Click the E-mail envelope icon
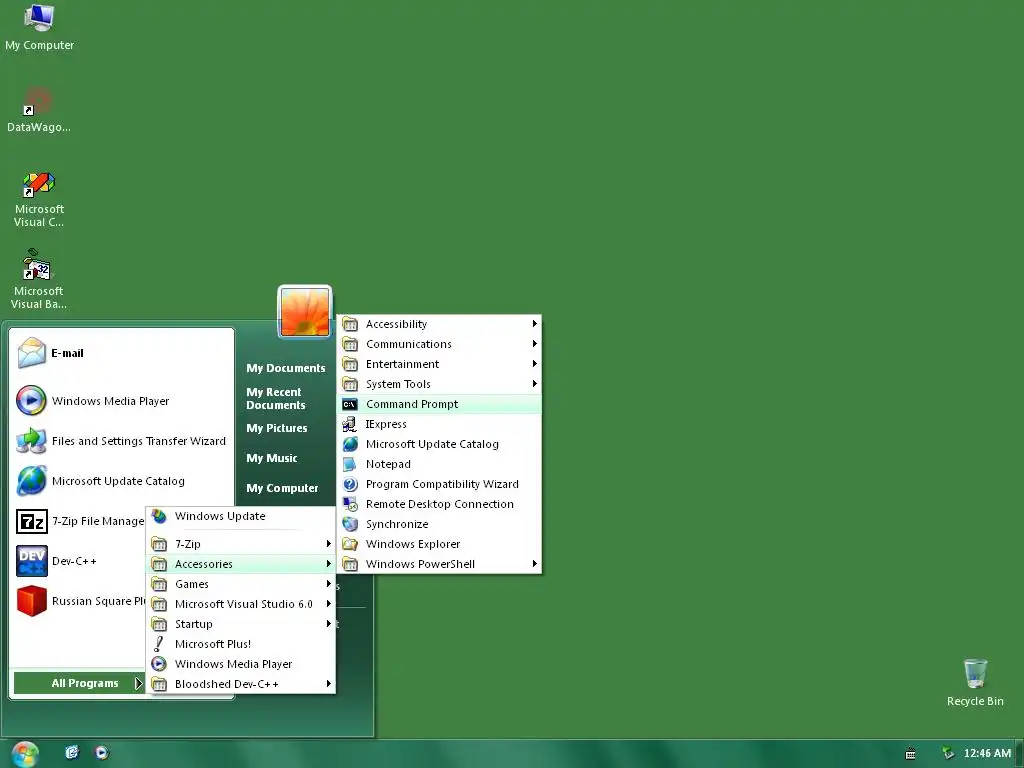 [x=31, y=353]
